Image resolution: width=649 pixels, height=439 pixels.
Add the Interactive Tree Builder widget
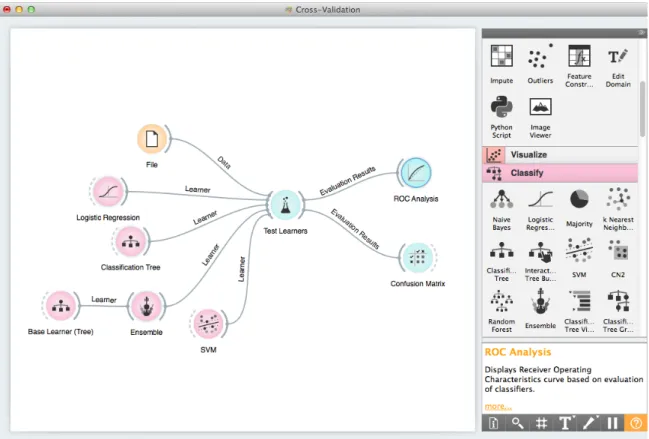tap(540, 261)
